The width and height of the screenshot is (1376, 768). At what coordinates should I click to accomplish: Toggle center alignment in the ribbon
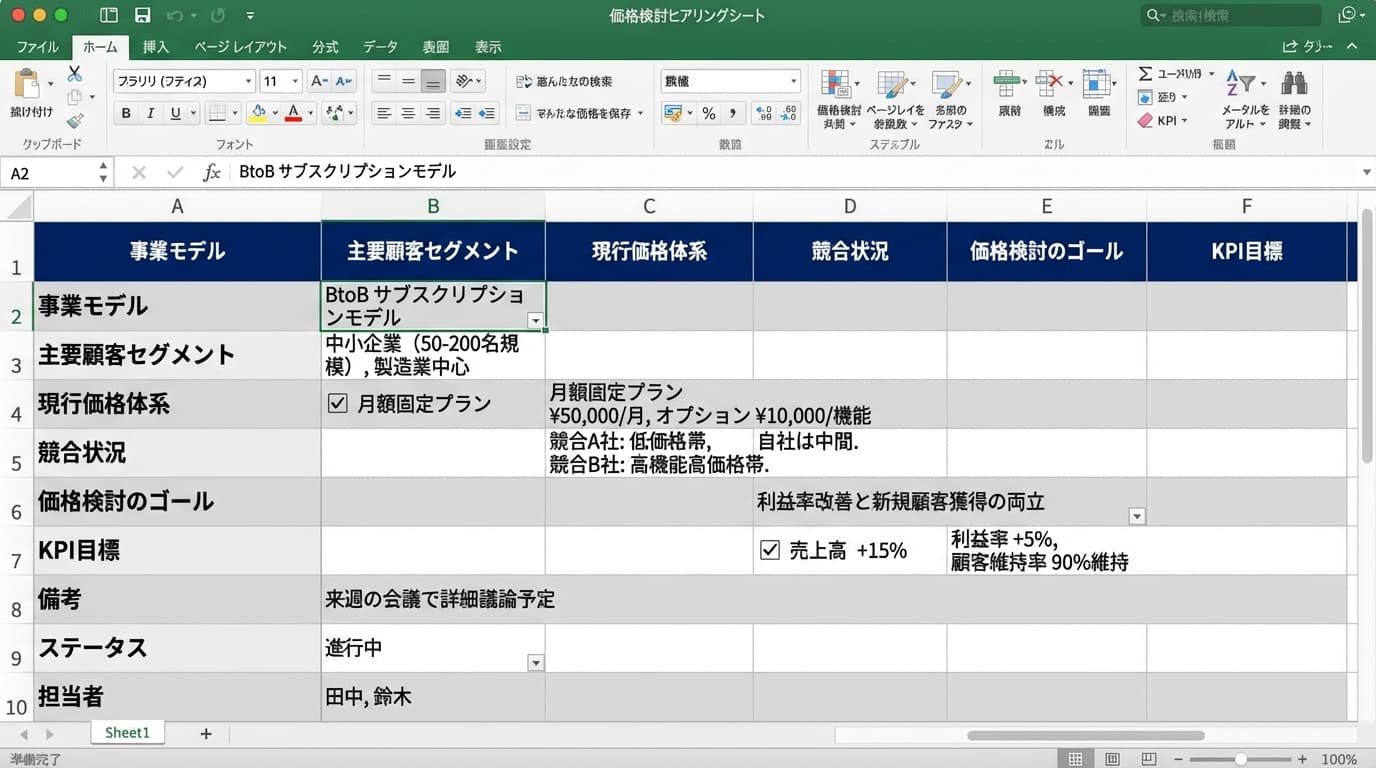[406, 113]
